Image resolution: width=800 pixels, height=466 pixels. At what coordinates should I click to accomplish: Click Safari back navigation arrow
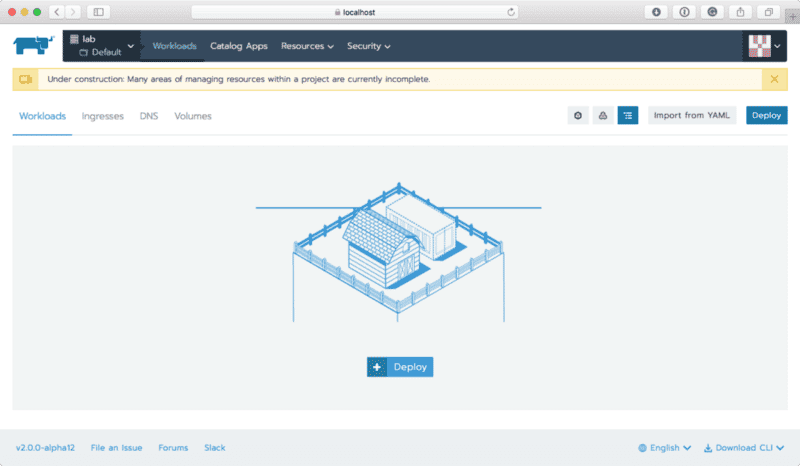54,12
